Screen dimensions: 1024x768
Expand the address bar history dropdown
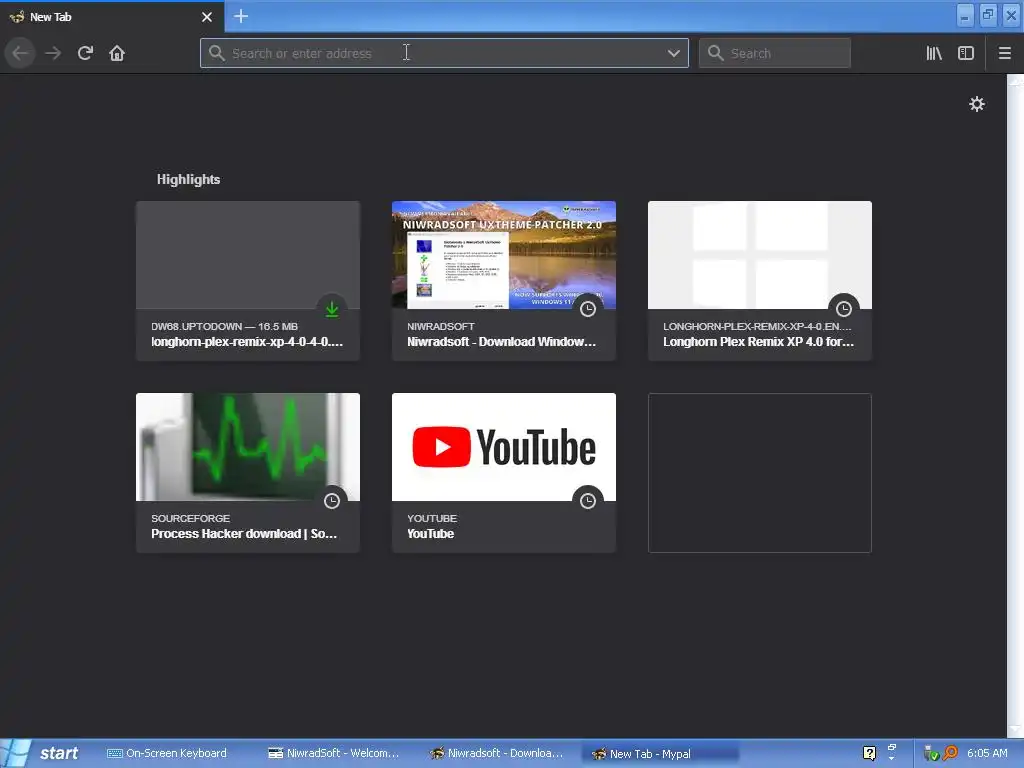tap(674, 53)
